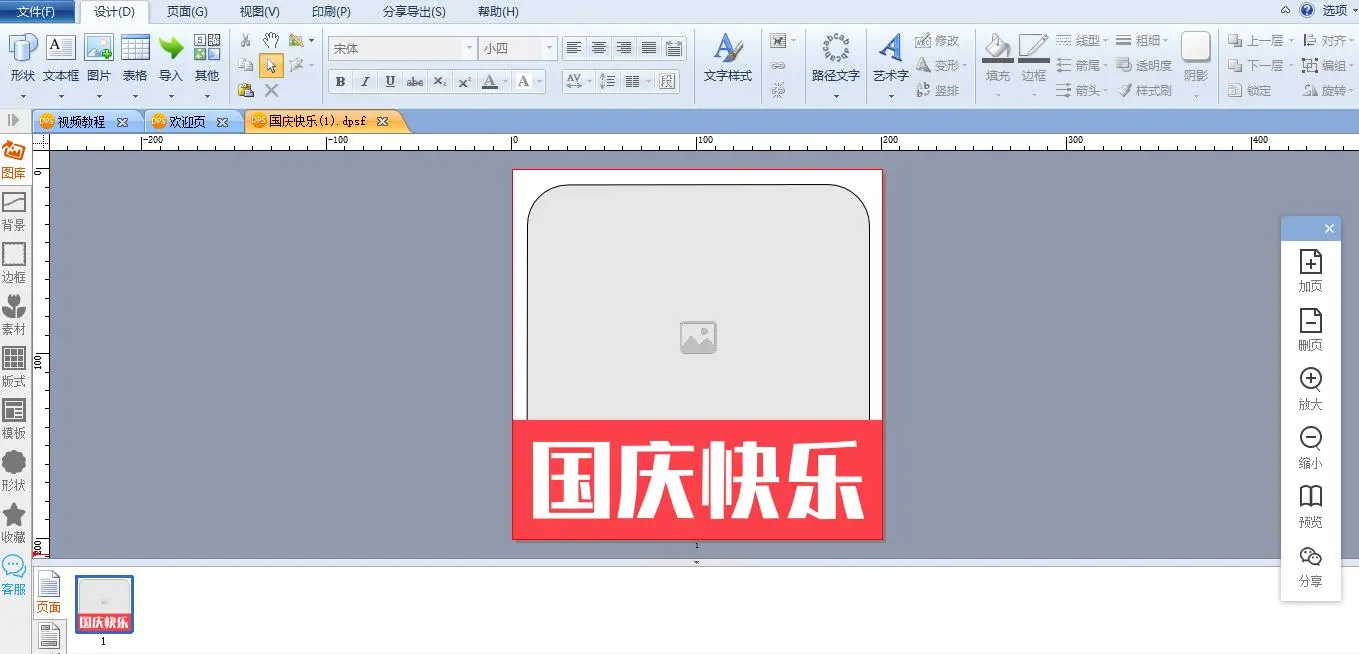Insert a text box (文本框)
The width and height of the screenshot is (1359, 654).
pos(61,58)
